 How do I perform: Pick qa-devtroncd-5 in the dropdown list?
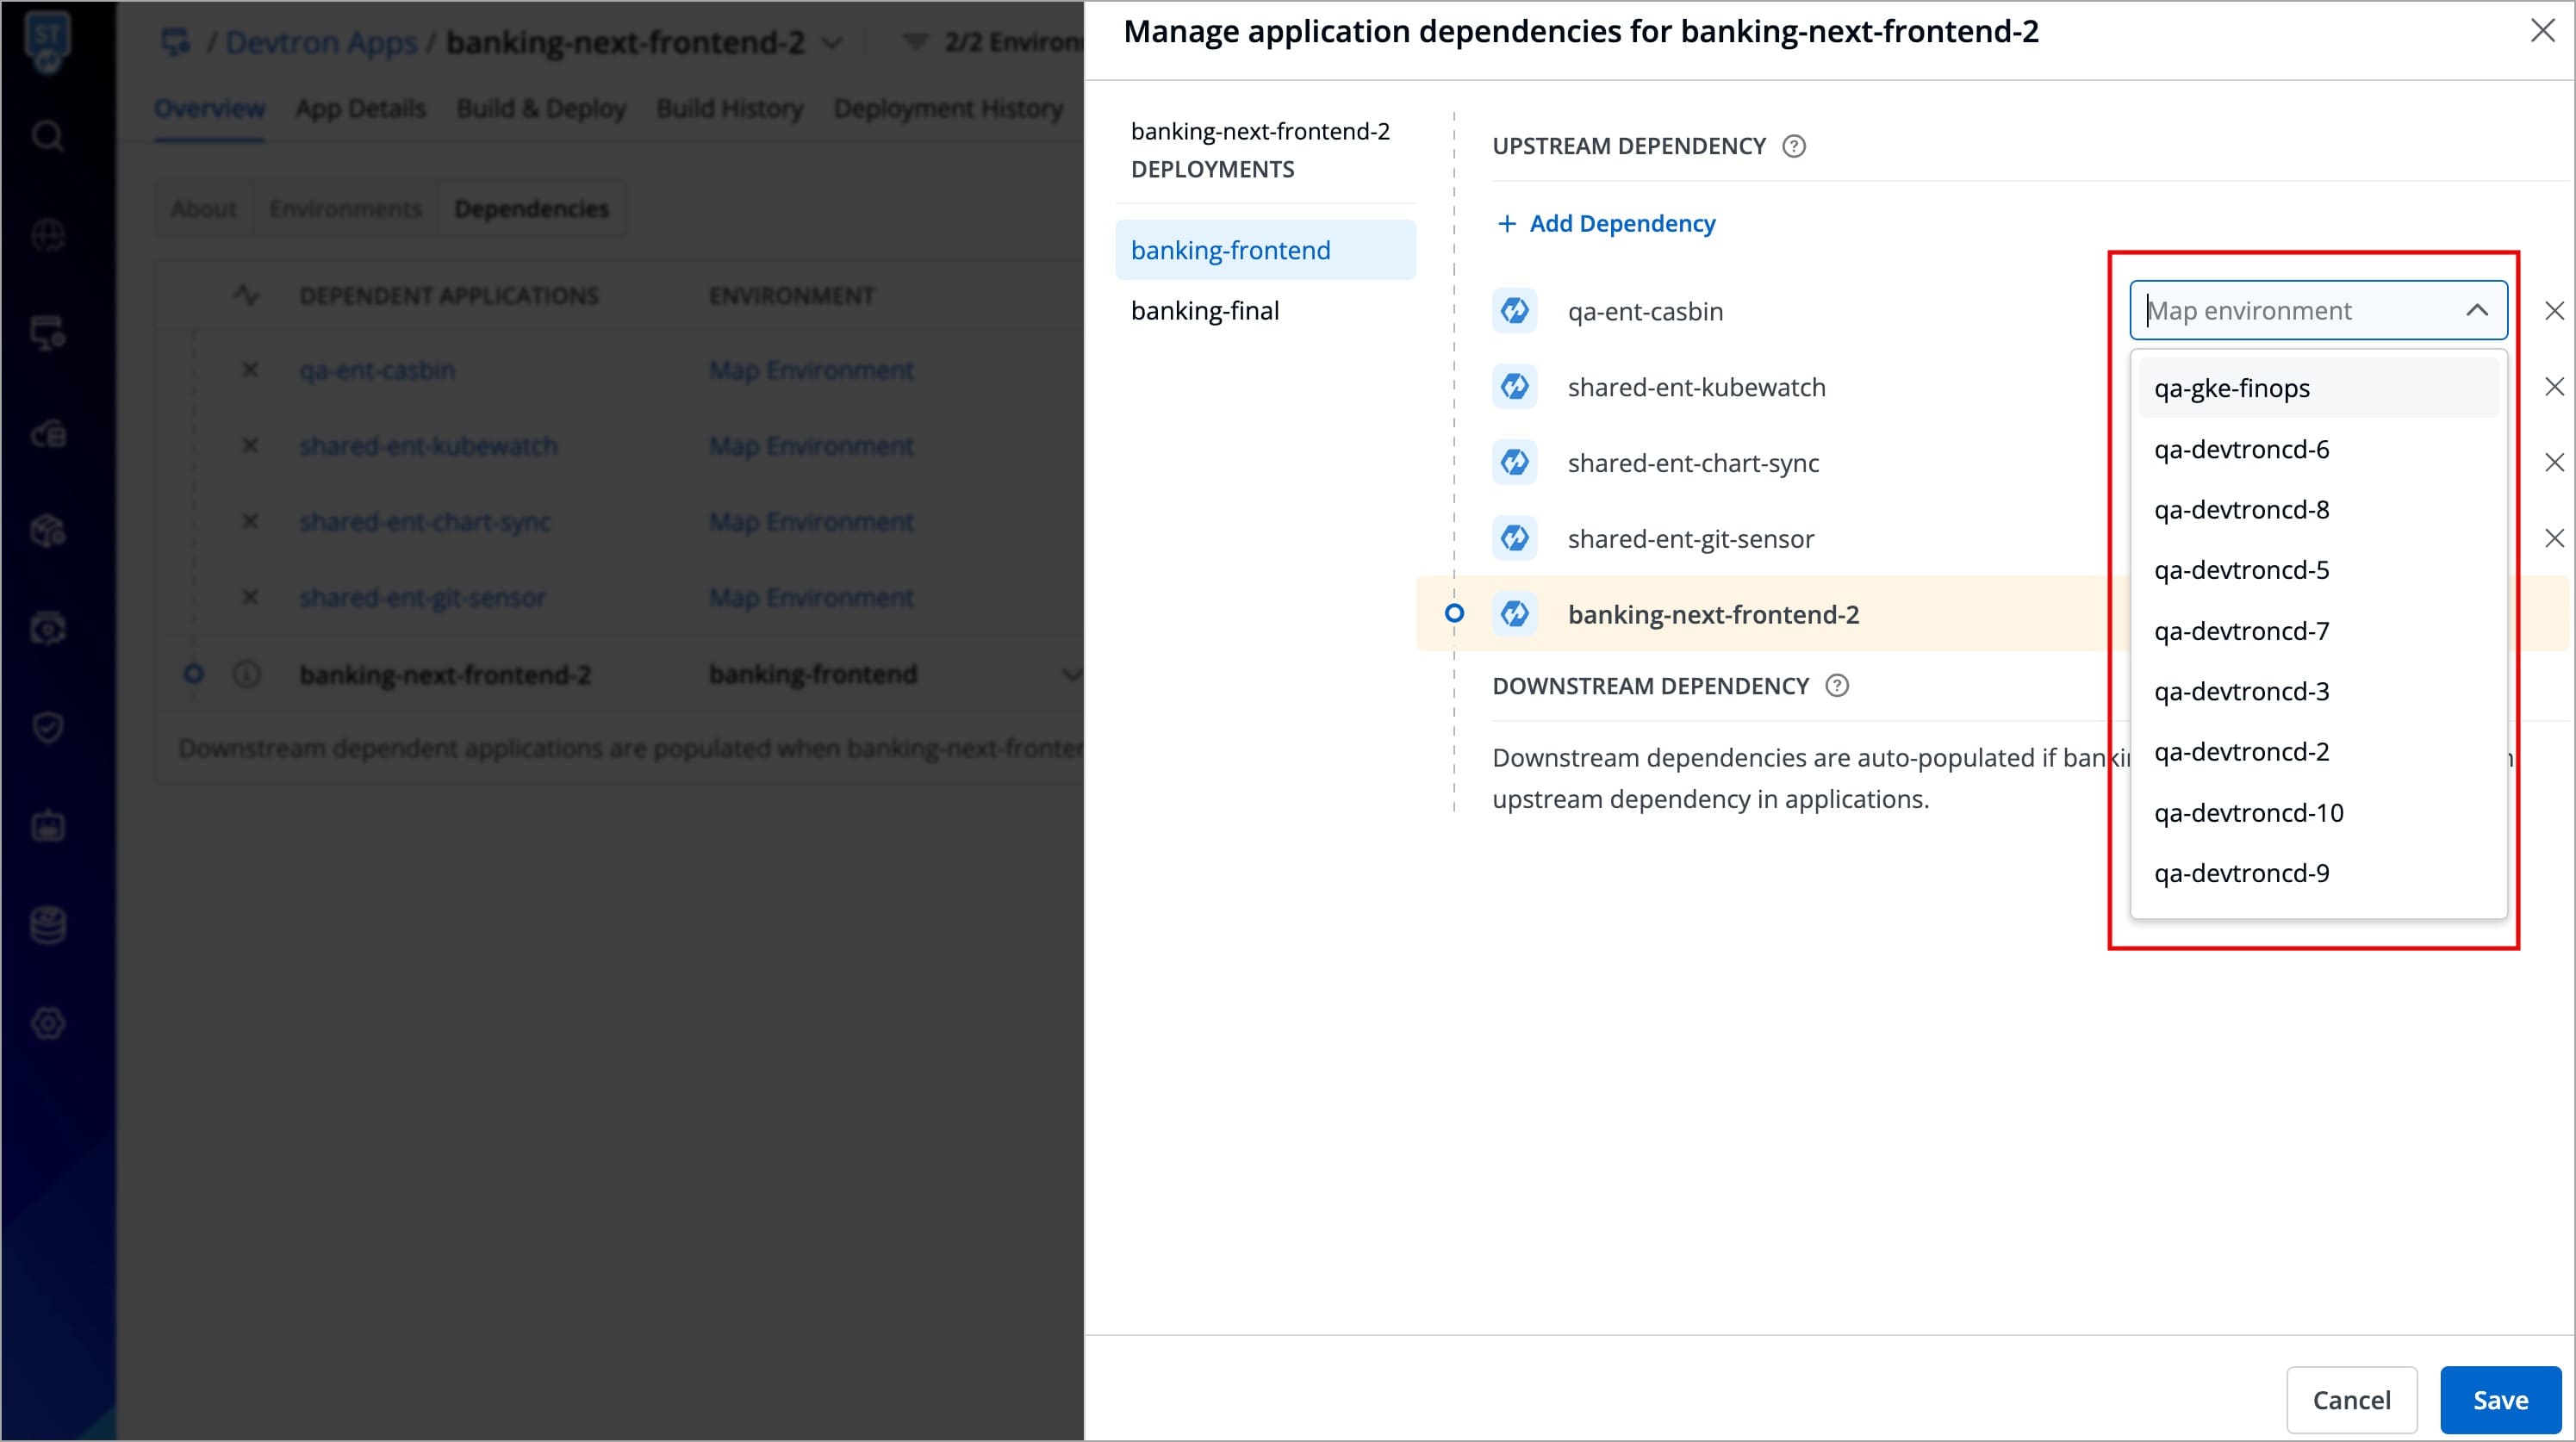[x=2241, y=570]
